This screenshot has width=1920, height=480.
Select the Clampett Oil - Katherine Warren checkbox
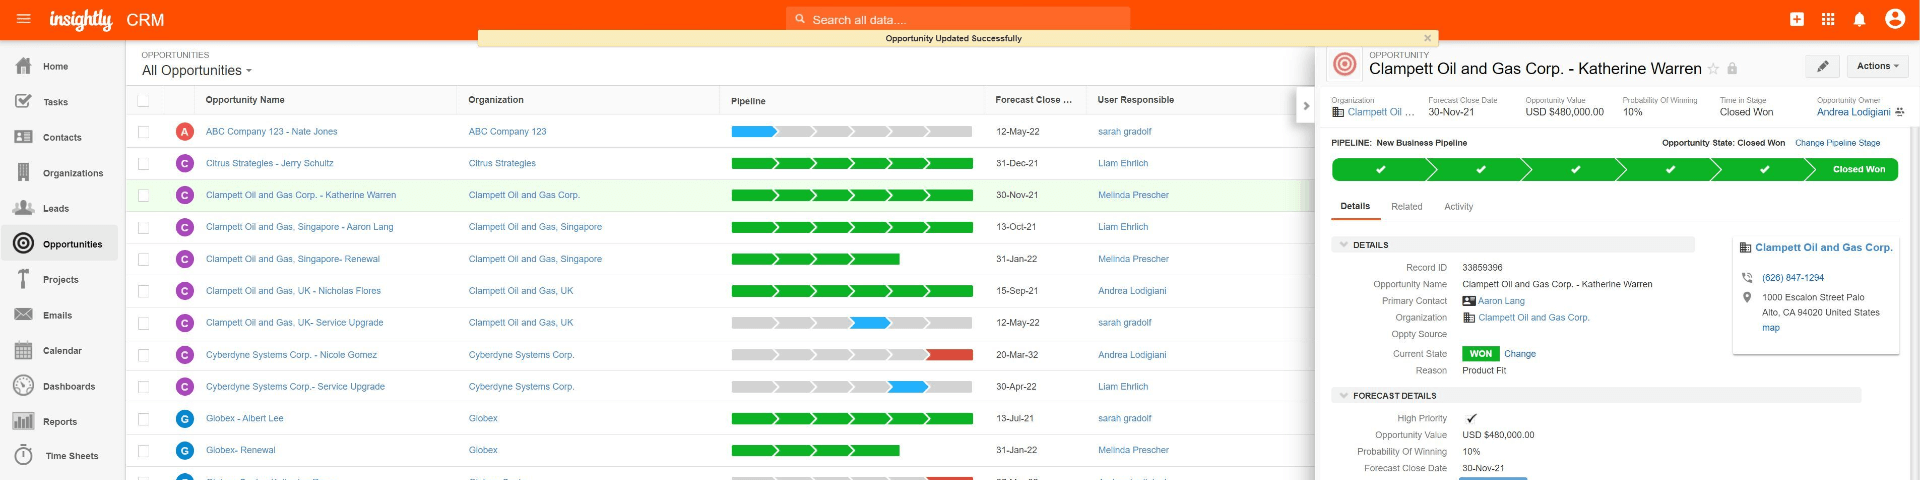[143, 195]
